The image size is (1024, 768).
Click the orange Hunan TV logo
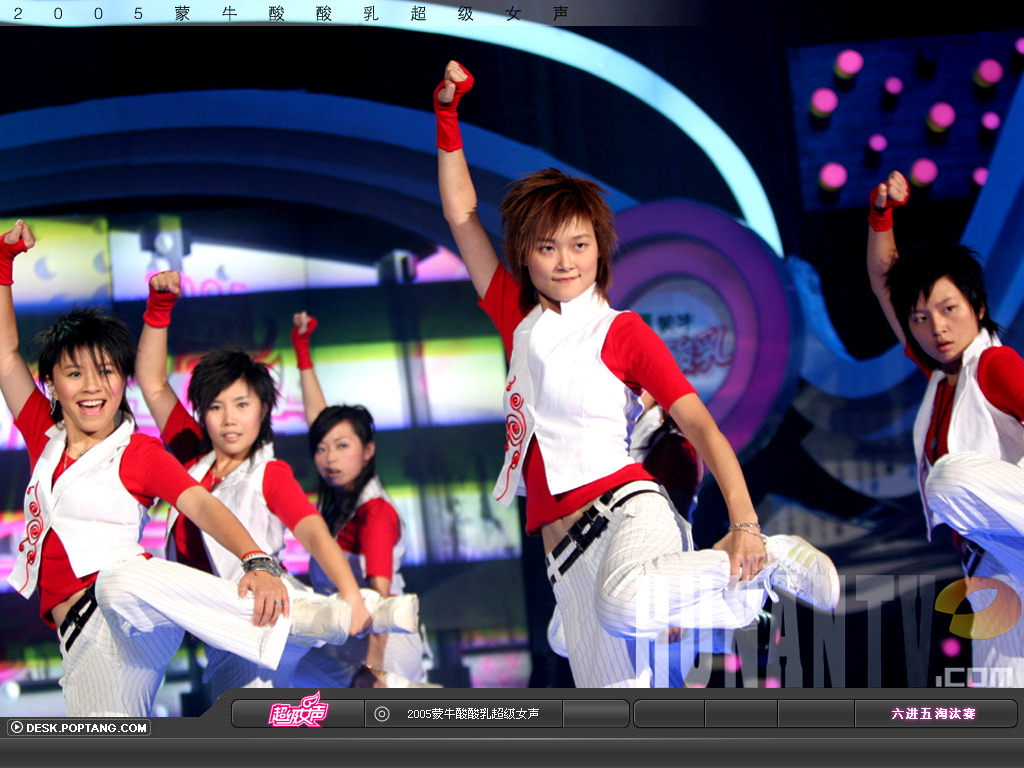click(977, 607)
